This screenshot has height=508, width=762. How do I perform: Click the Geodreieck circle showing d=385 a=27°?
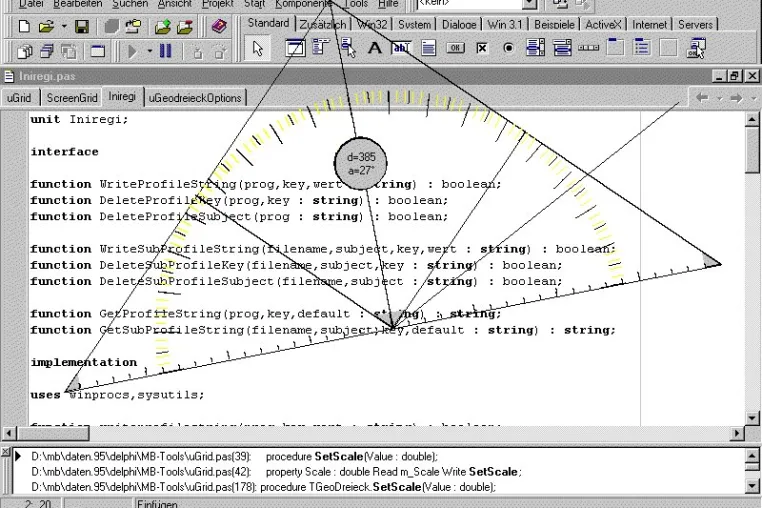coord(361,163)
